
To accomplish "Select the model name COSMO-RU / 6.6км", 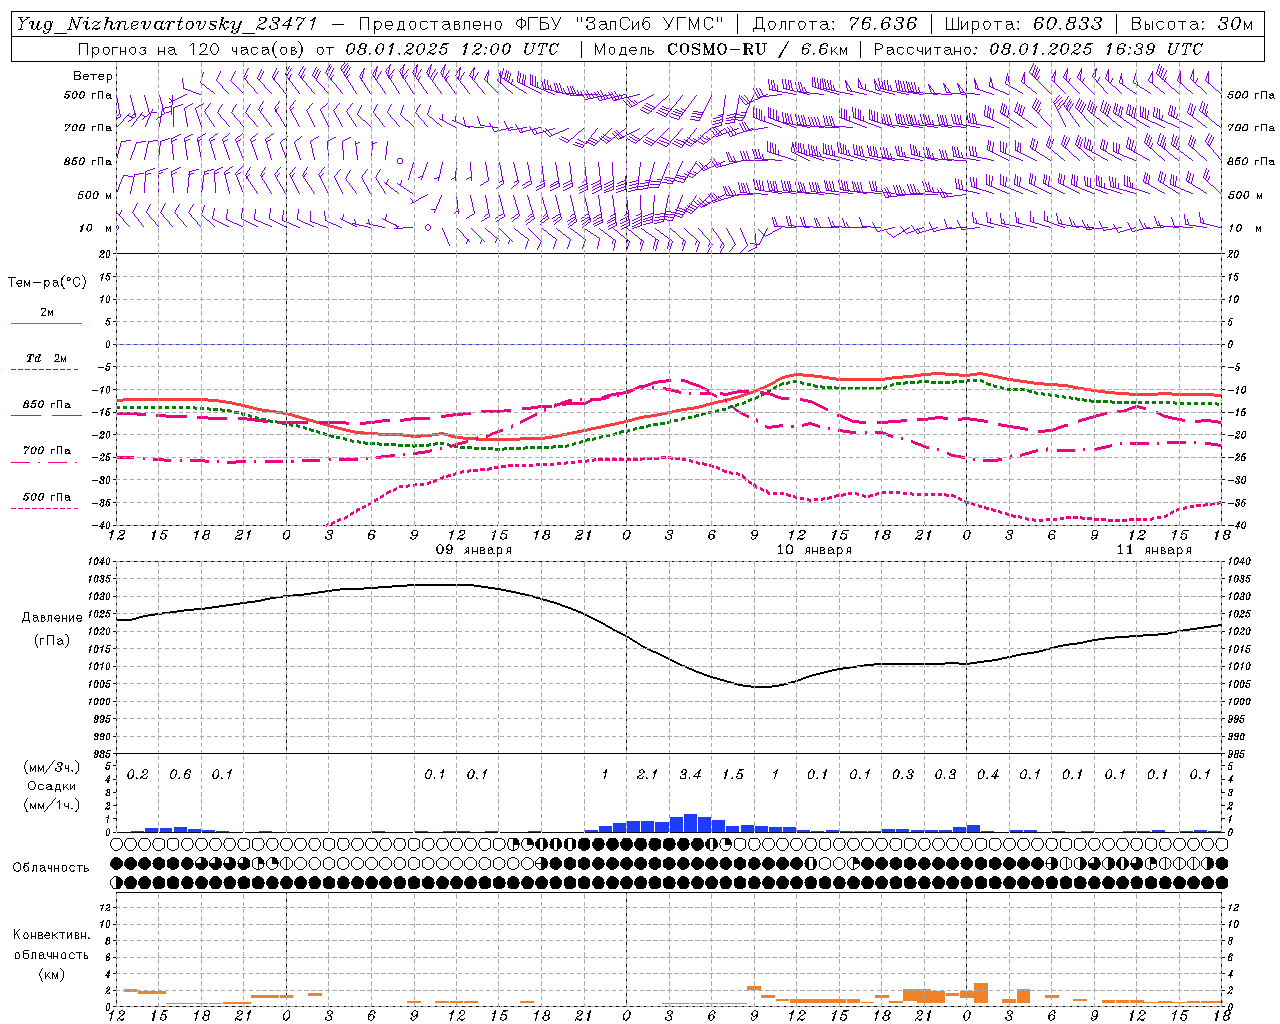I will pos(758,49).
